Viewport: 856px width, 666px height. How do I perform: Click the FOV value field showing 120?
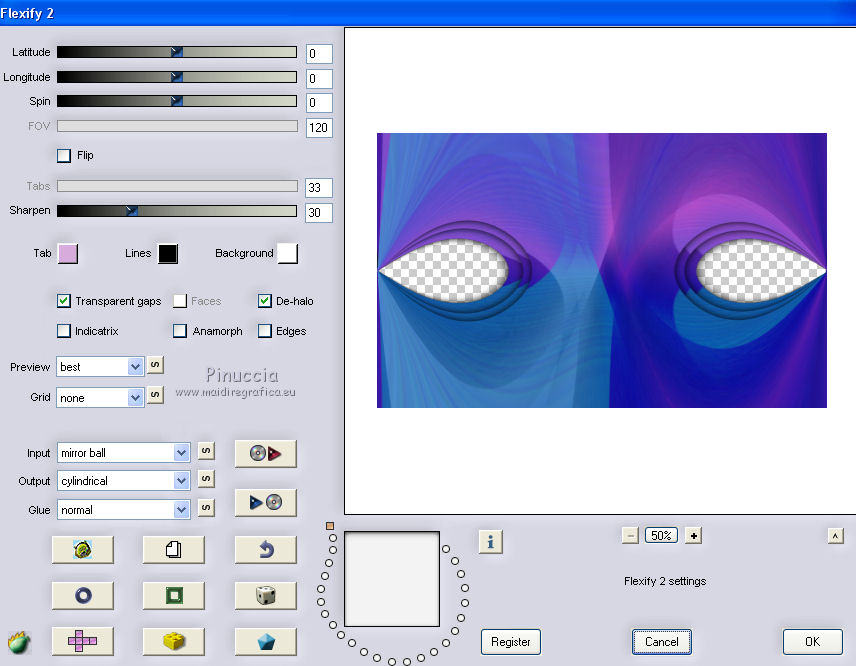[319, 128]
